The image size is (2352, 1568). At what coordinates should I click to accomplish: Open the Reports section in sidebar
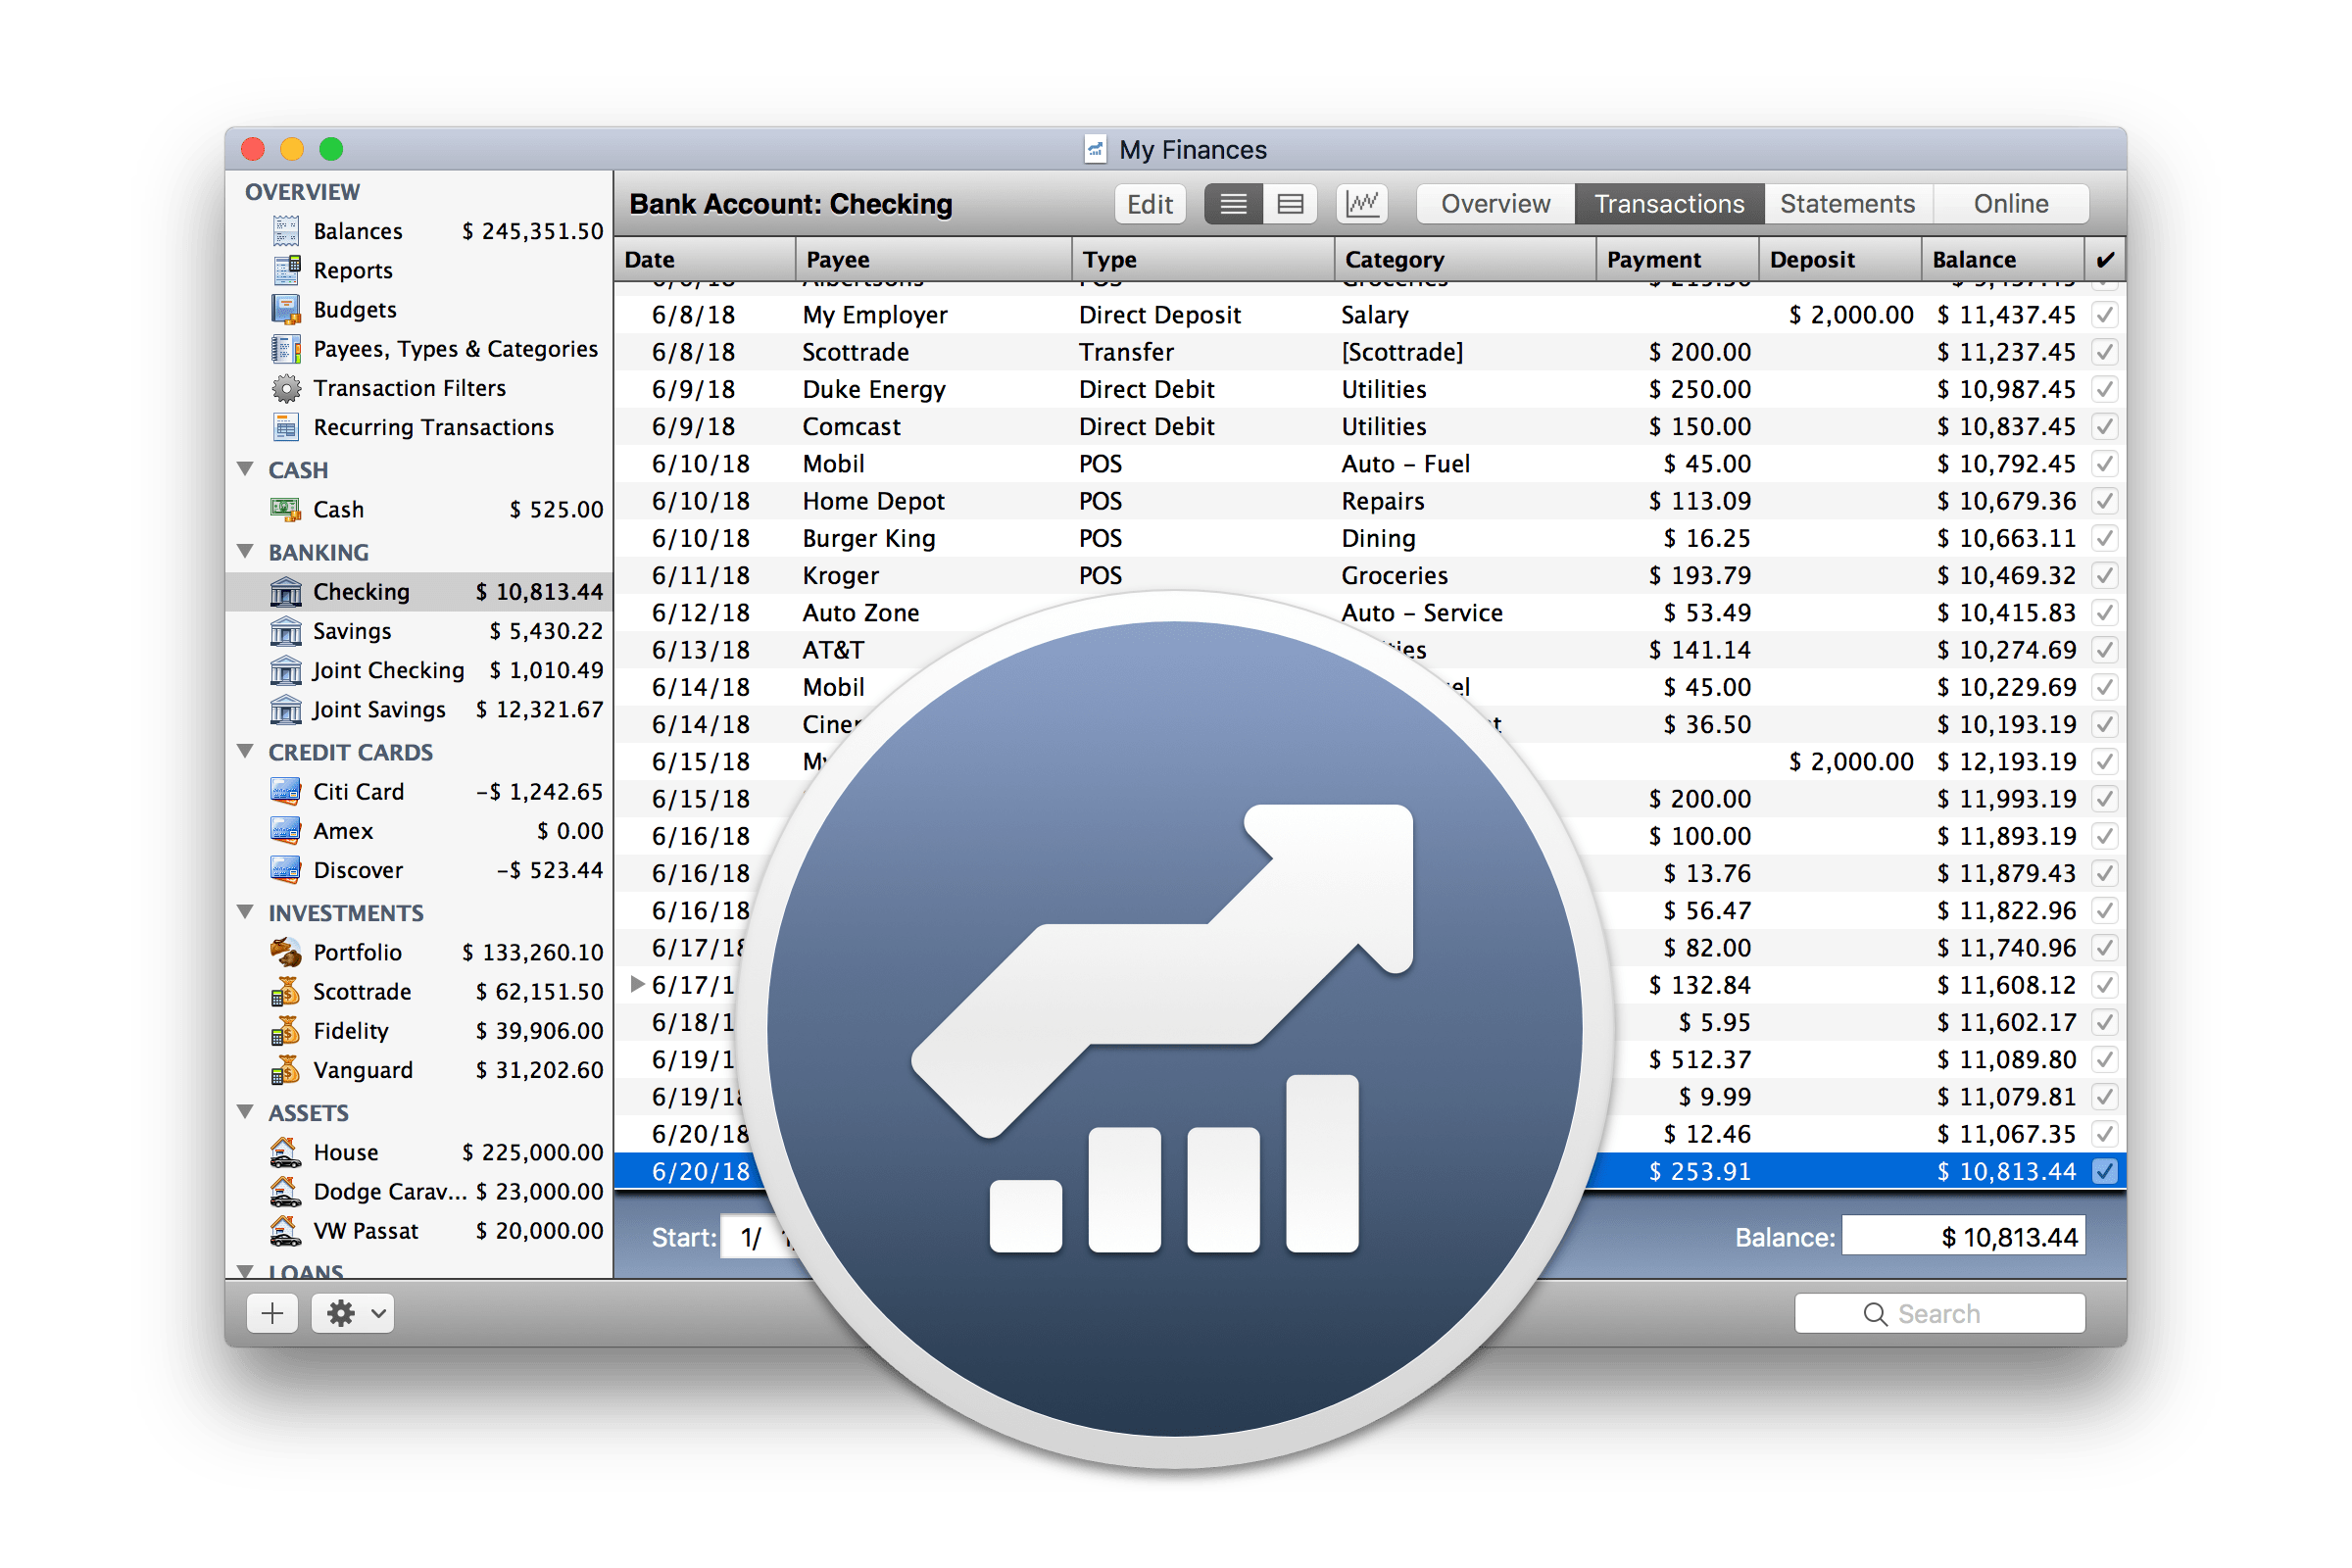354,270
